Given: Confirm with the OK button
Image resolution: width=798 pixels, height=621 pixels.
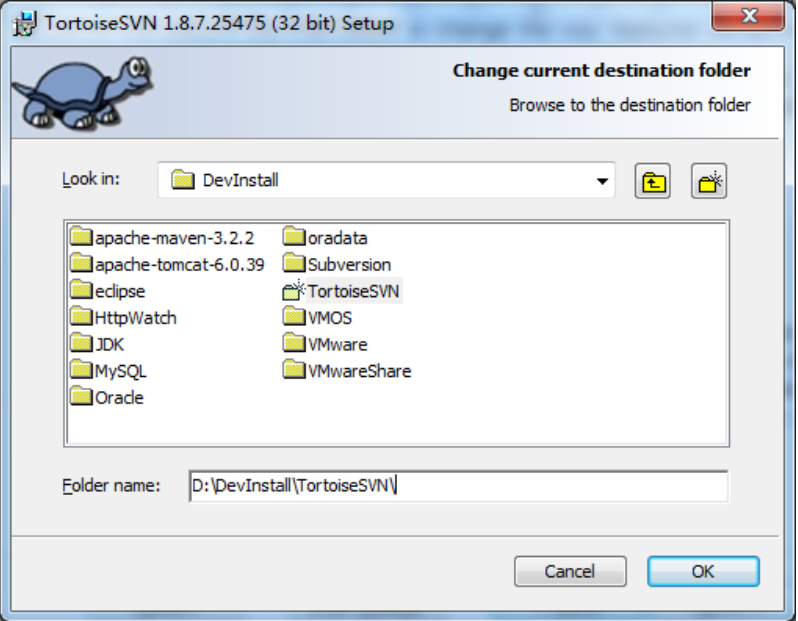Looking at the screenshot, I should pos(703,571).
